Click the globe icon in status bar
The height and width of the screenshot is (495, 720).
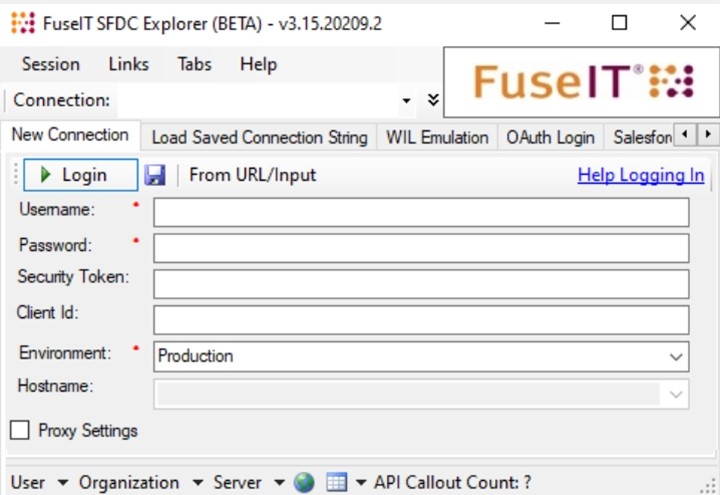(x=304, y=482)
